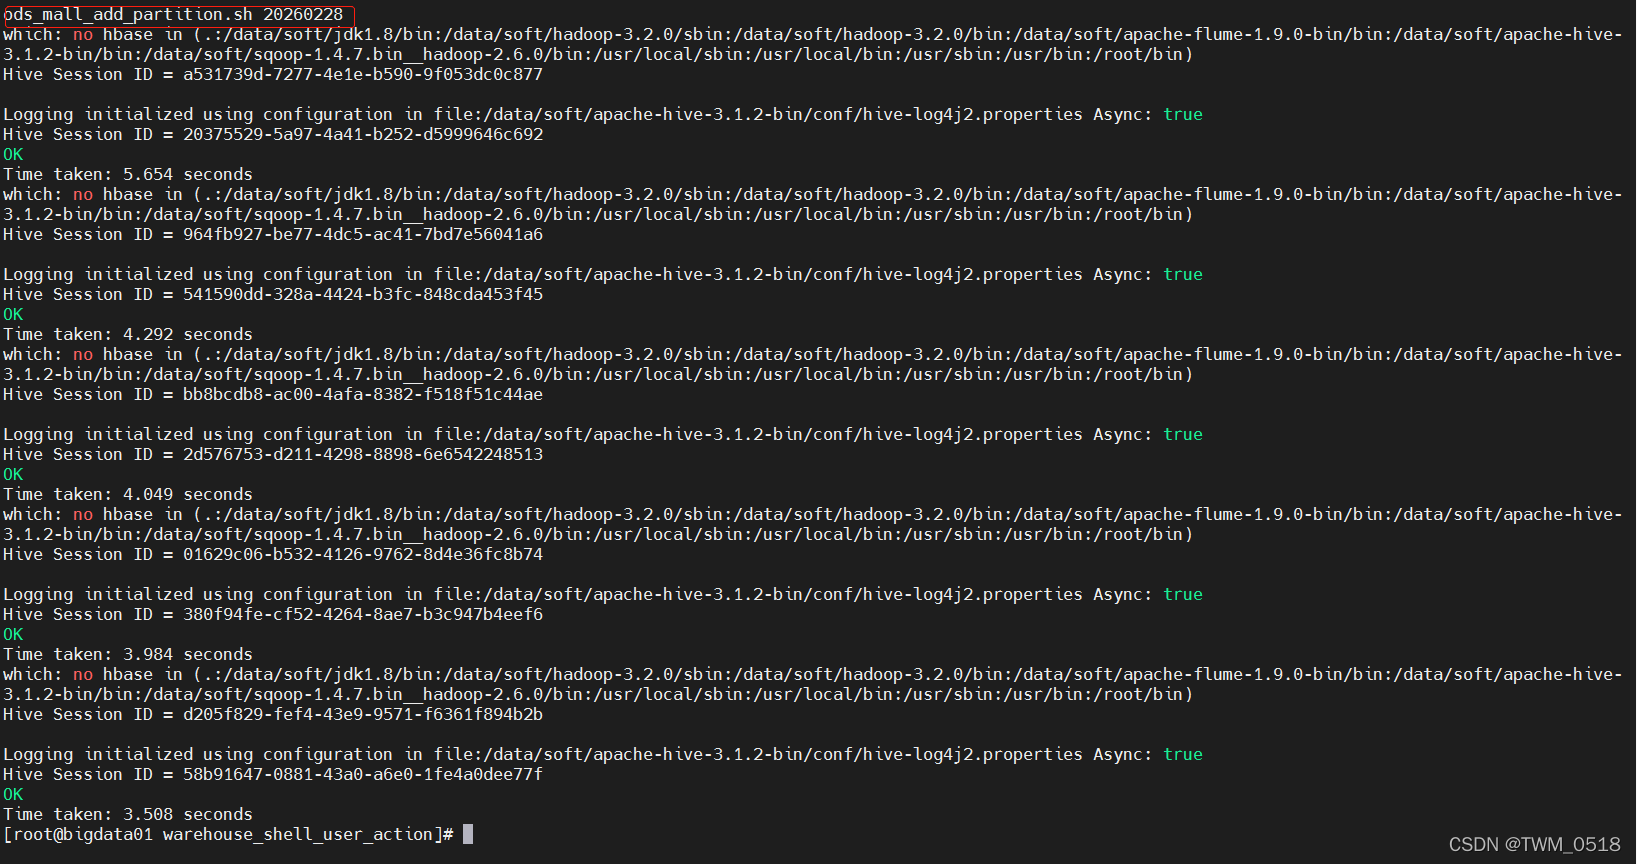Viewport: 1637px width, 864px height.
Task: Click the green OK above 'Time taken: 5.654'
Action: click(13, 155)
